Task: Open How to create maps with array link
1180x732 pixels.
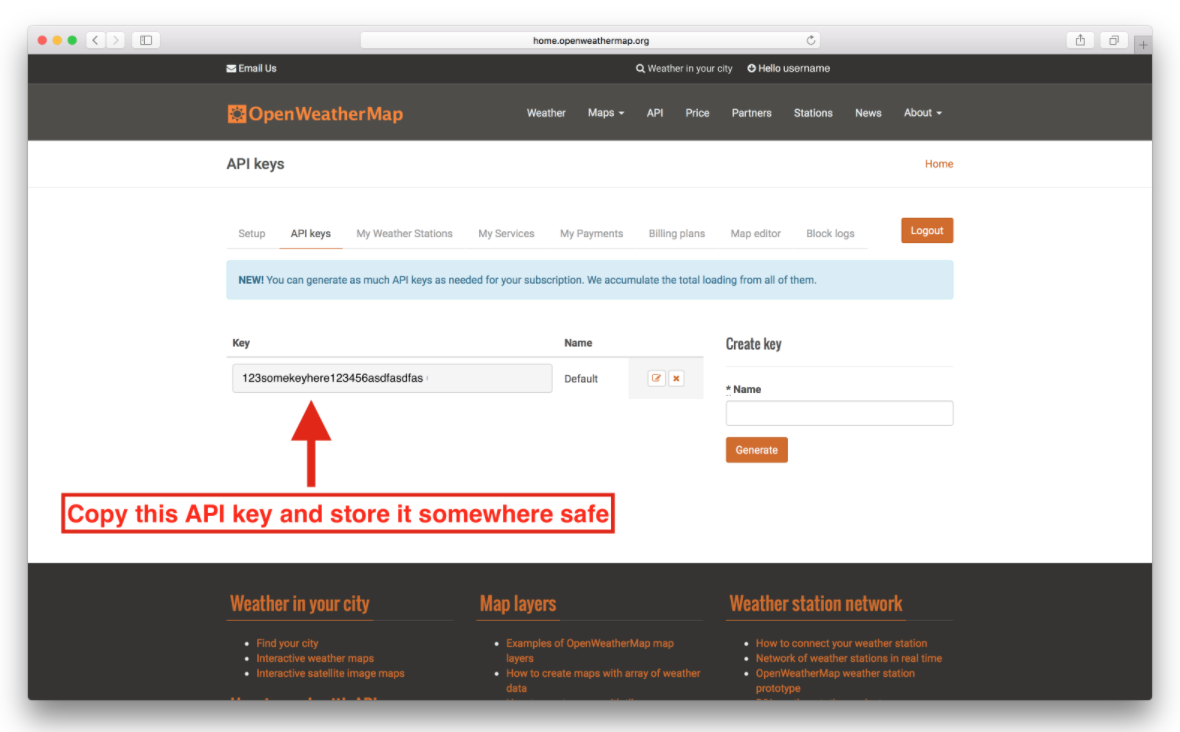Action: (603, 681)
